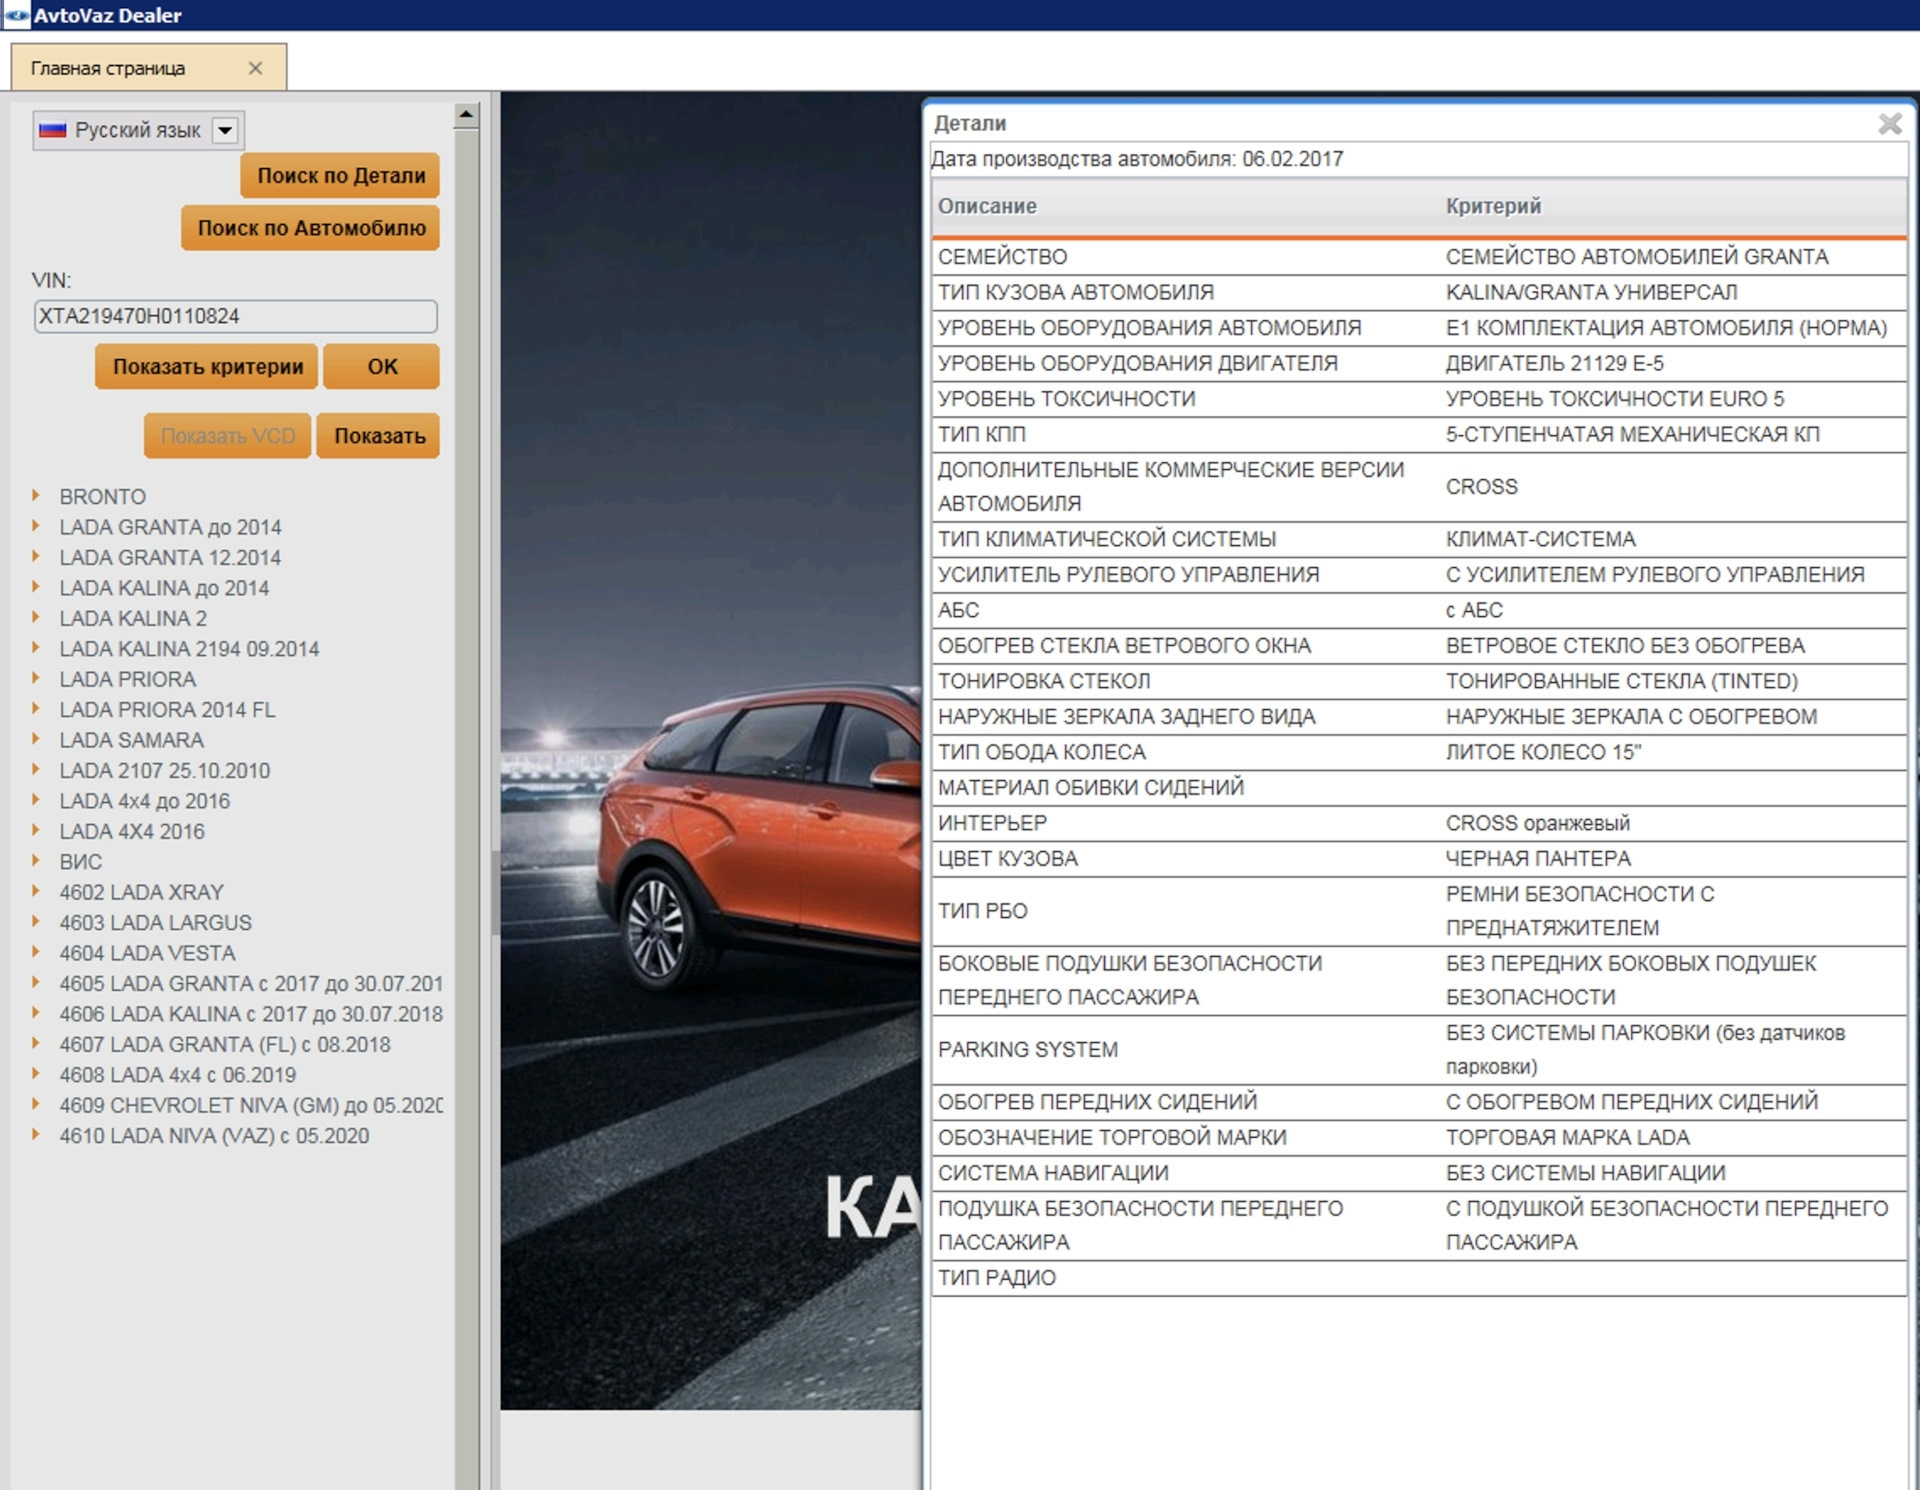Click the AvtoVaz Dealer app icon
The image size is (1920, 1490).
click(x=16, y=15)
